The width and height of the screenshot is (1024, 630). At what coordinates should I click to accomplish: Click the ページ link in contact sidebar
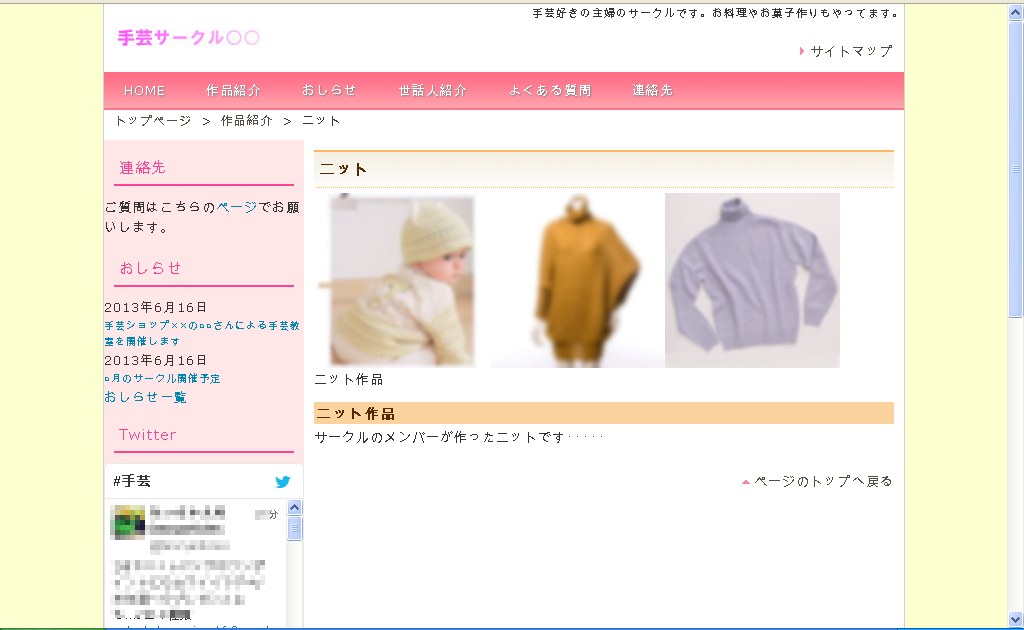(237, 208)
